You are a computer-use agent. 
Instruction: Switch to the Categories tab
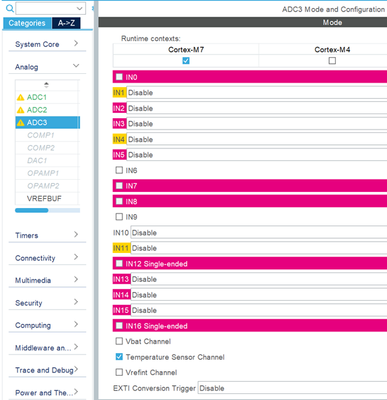point(27,23)
